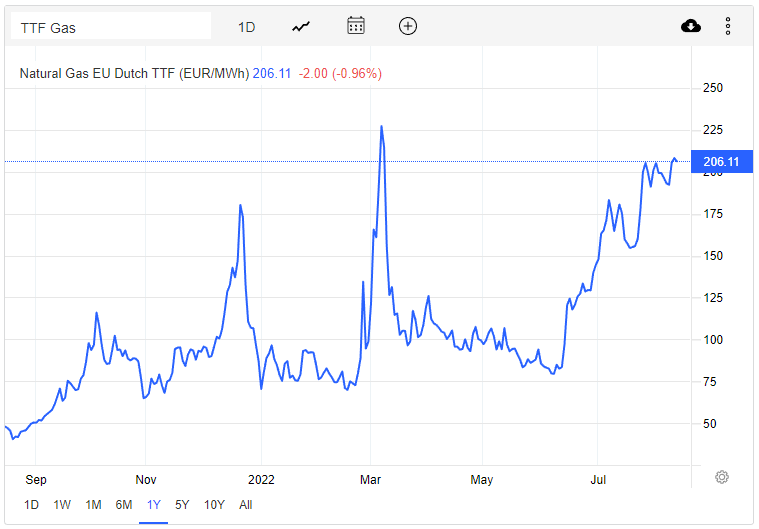Click the 125 axis label
The image size is (759, 529).
tap(713, 298)
